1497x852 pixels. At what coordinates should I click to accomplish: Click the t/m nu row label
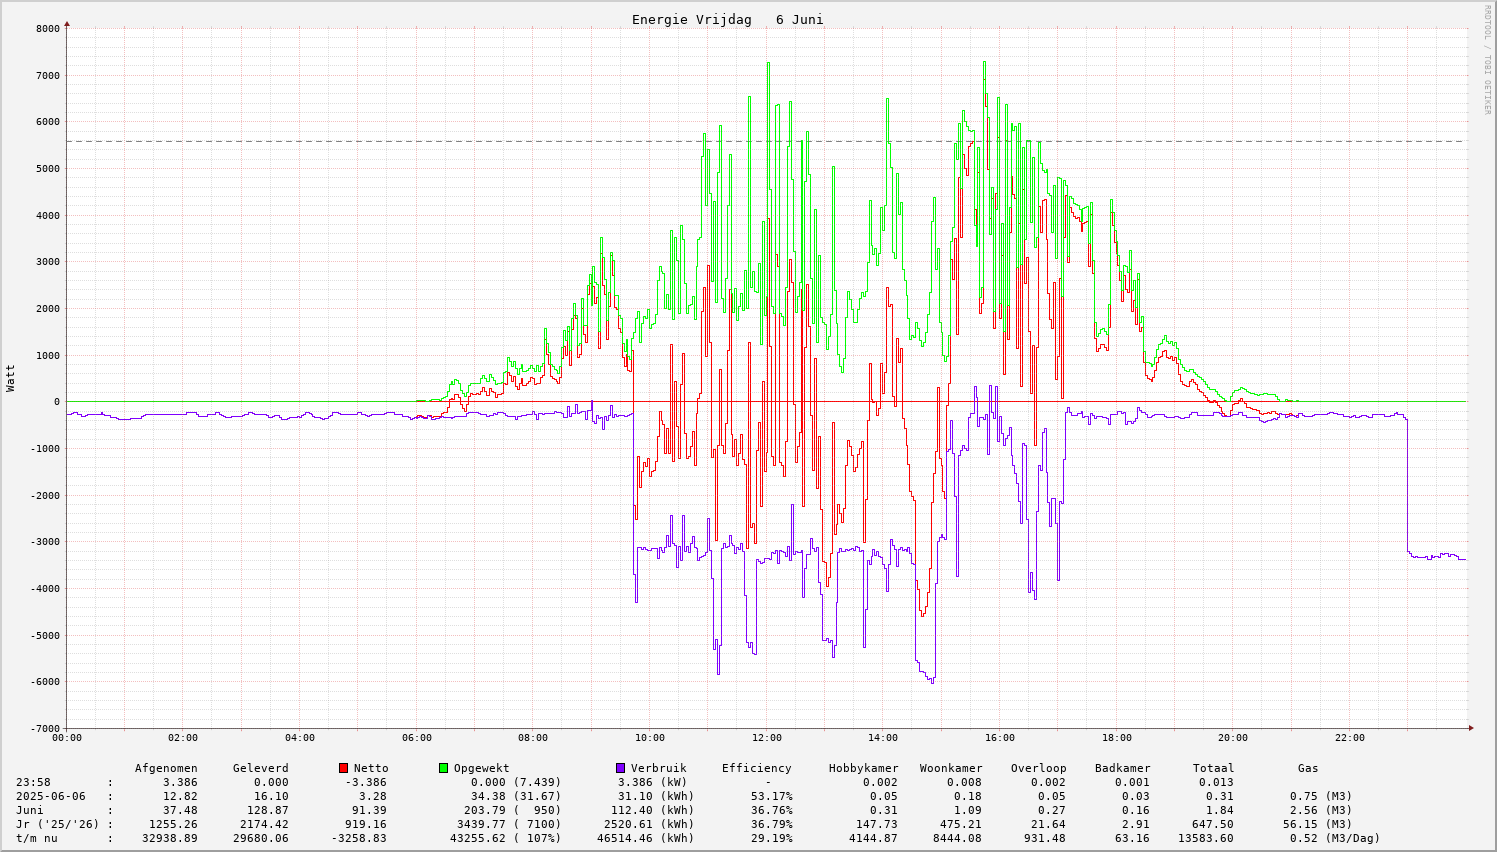(37, 838)
